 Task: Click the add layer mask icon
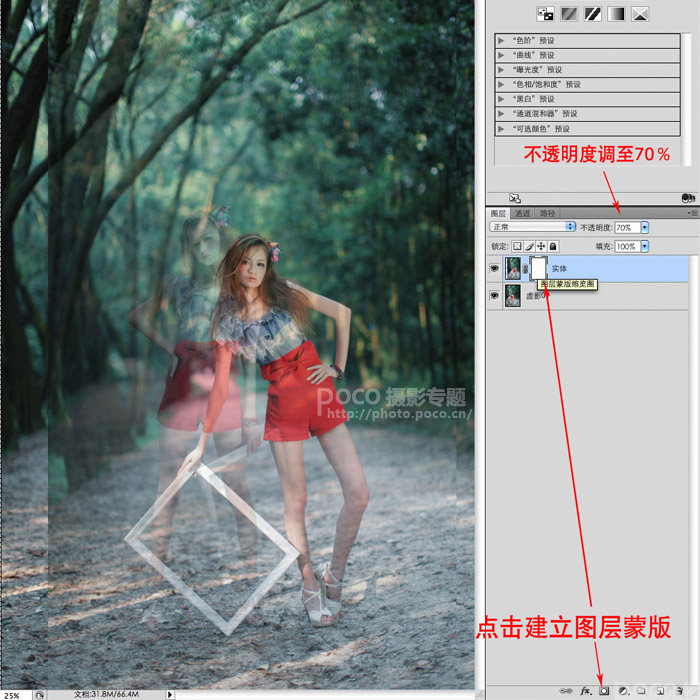604,691
